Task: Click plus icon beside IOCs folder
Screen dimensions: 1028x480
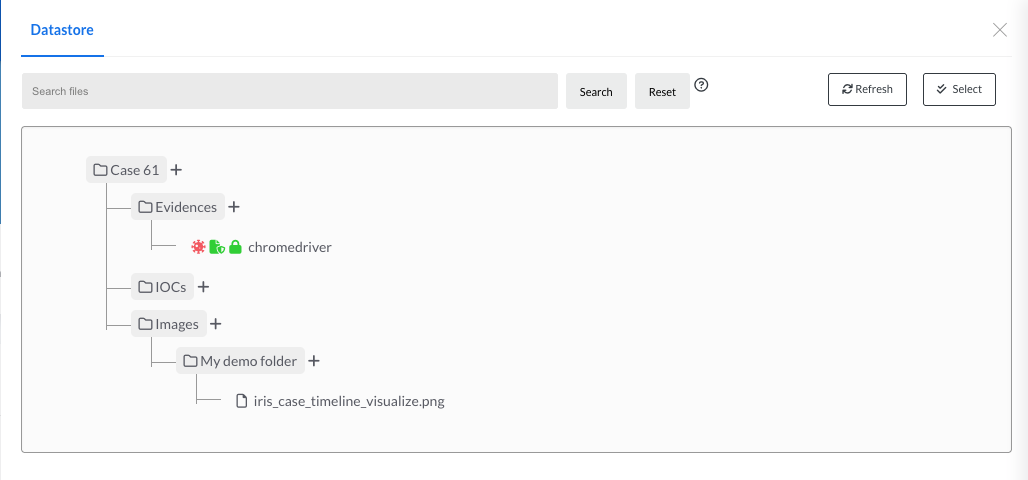Action: pyautogui.click(x=203, y=287)
